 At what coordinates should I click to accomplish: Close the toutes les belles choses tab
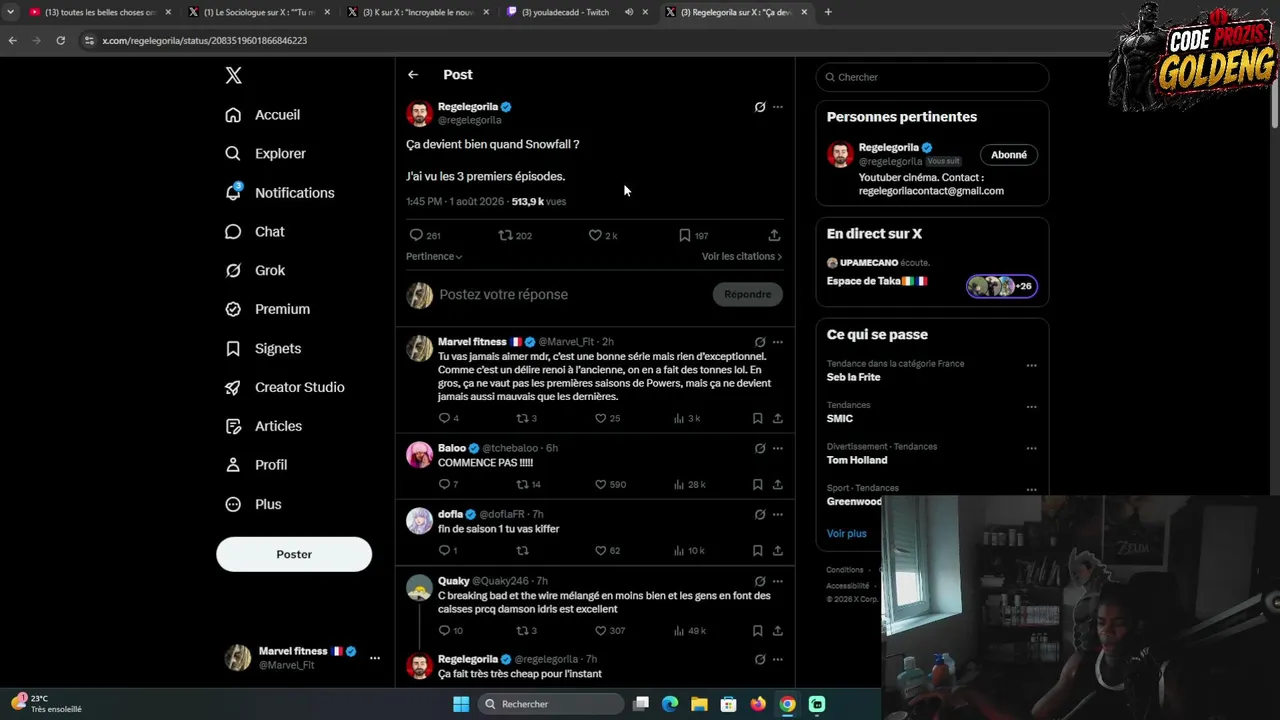(168, 12)
